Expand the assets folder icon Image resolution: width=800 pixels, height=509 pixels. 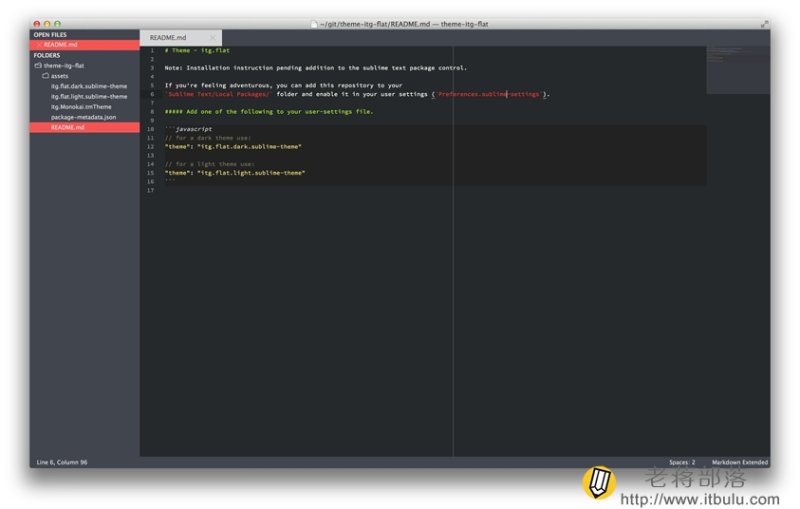(x=45, y=76)
